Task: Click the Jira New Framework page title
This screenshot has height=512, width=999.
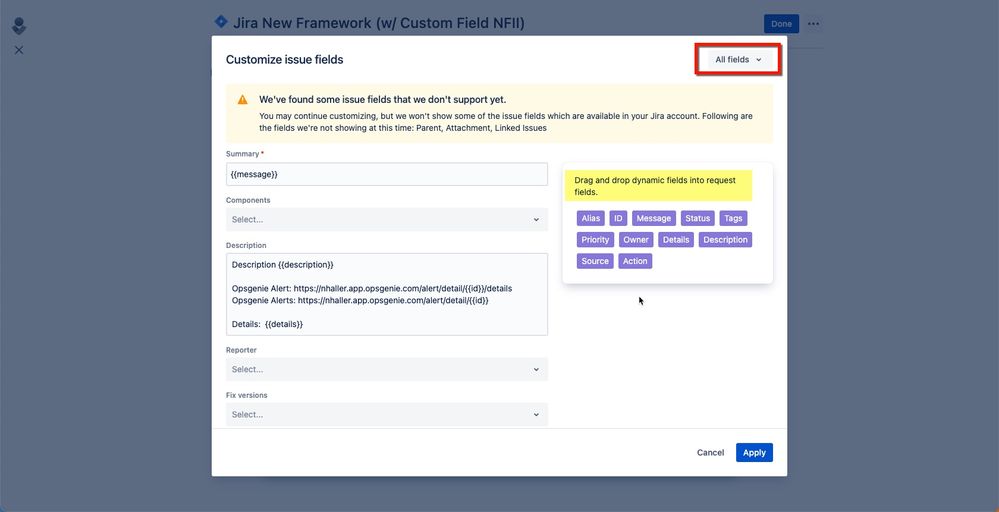Action: click(x=379, y=24)
